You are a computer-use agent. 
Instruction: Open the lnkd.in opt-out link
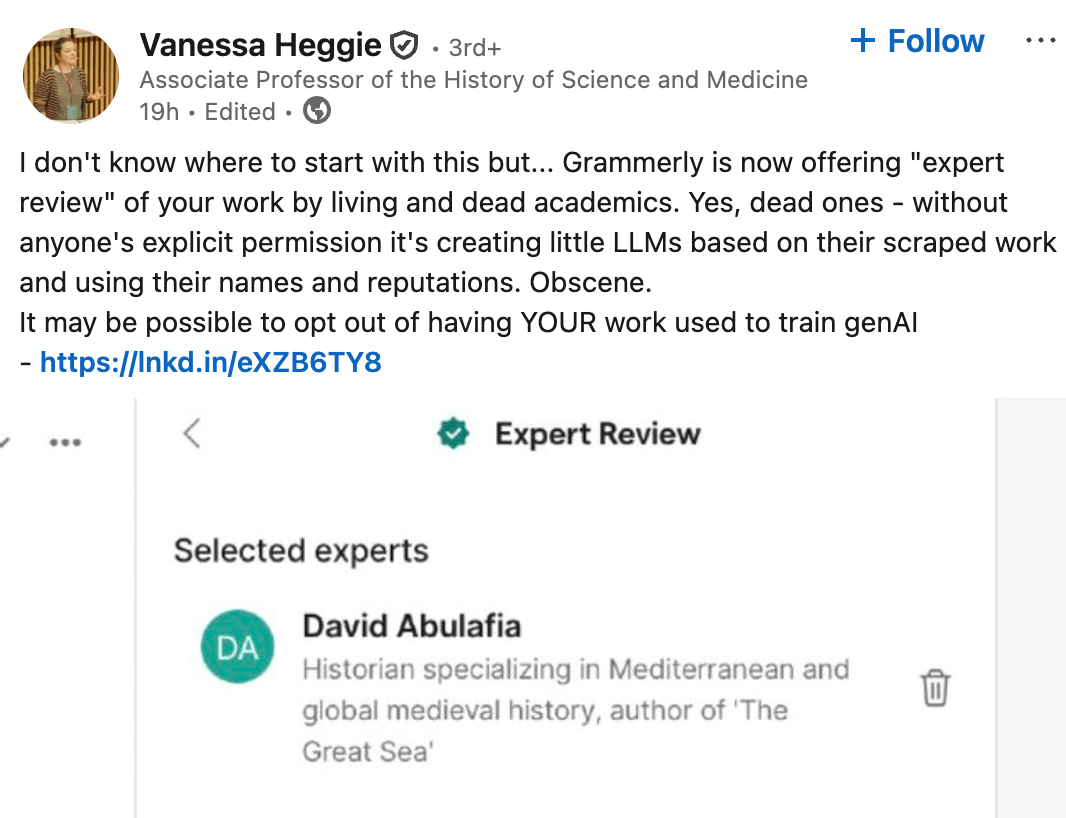click(x=210, y=362)
